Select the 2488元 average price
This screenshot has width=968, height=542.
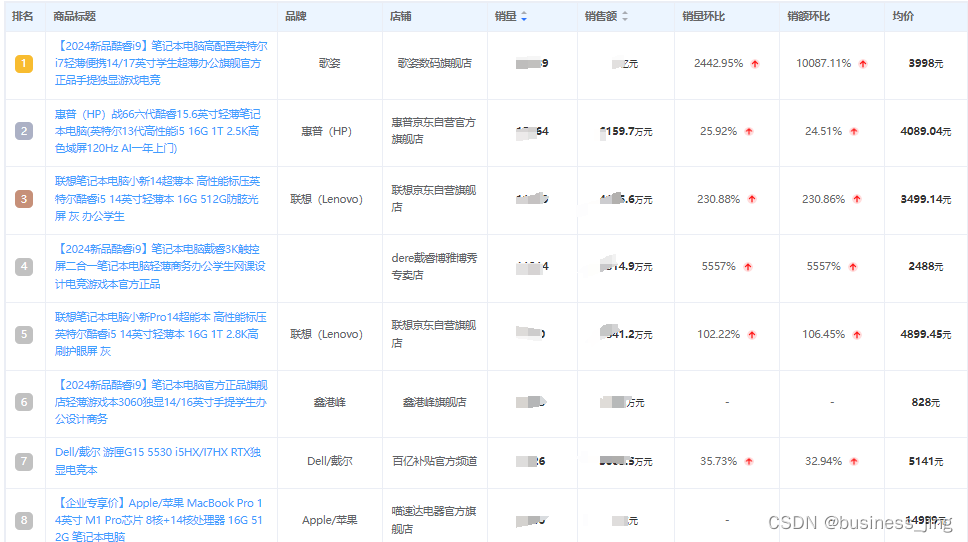(925, 266)
